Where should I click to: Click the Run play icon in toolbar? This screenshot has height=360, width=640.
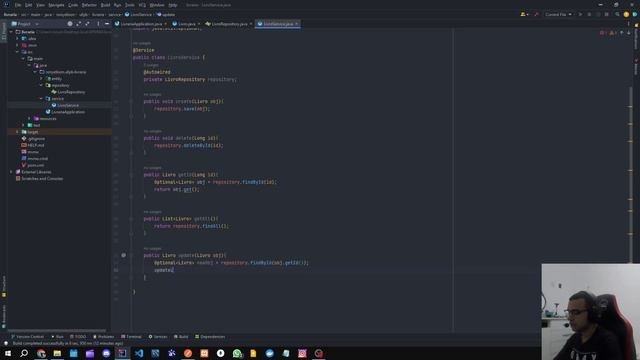(580, 14)
